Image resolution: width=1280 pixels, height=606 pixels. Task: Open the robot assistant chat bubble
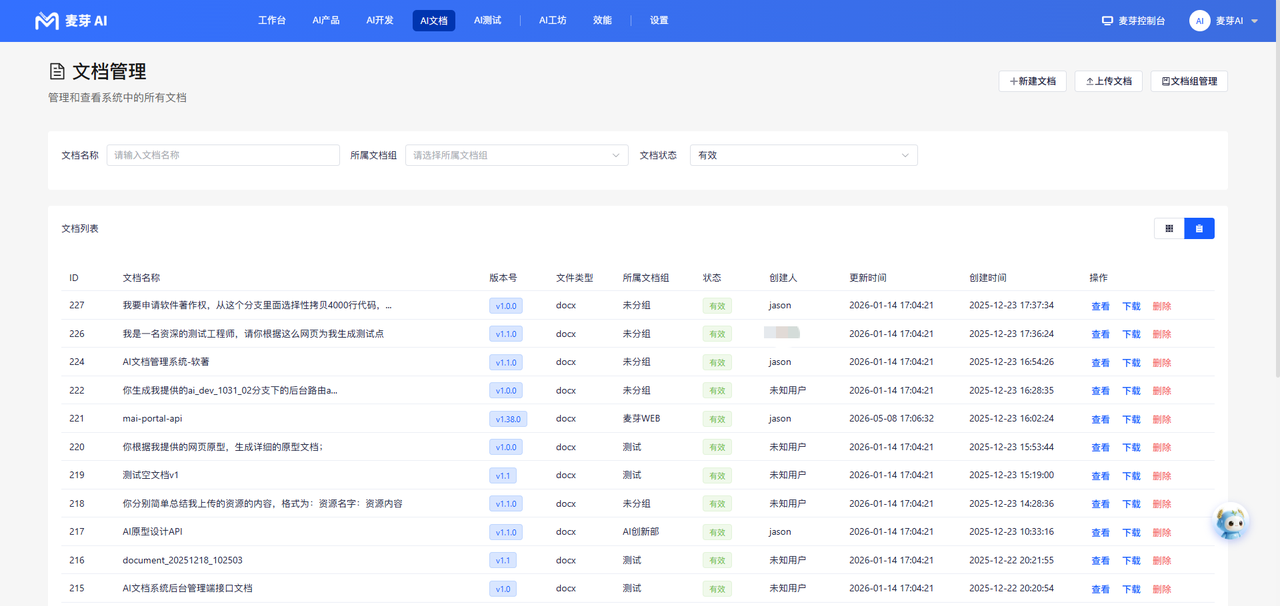(x=1232, y=522)
